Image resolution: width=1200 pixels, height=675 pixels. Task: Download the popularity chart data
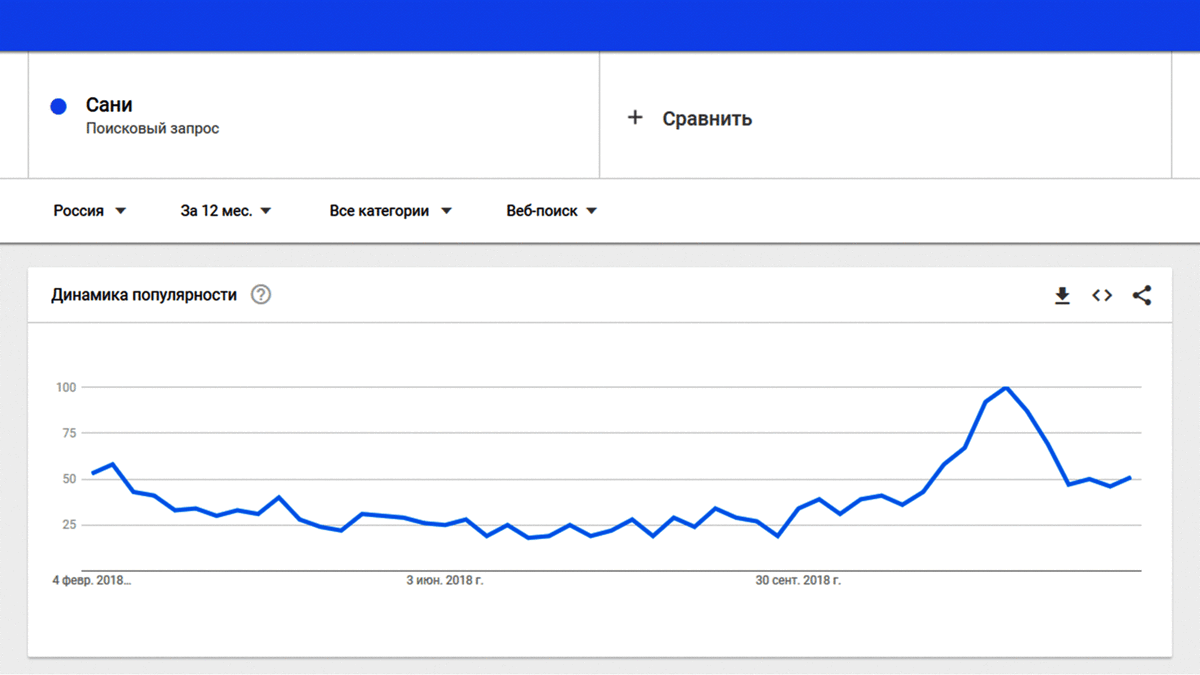pos(1062,295)
